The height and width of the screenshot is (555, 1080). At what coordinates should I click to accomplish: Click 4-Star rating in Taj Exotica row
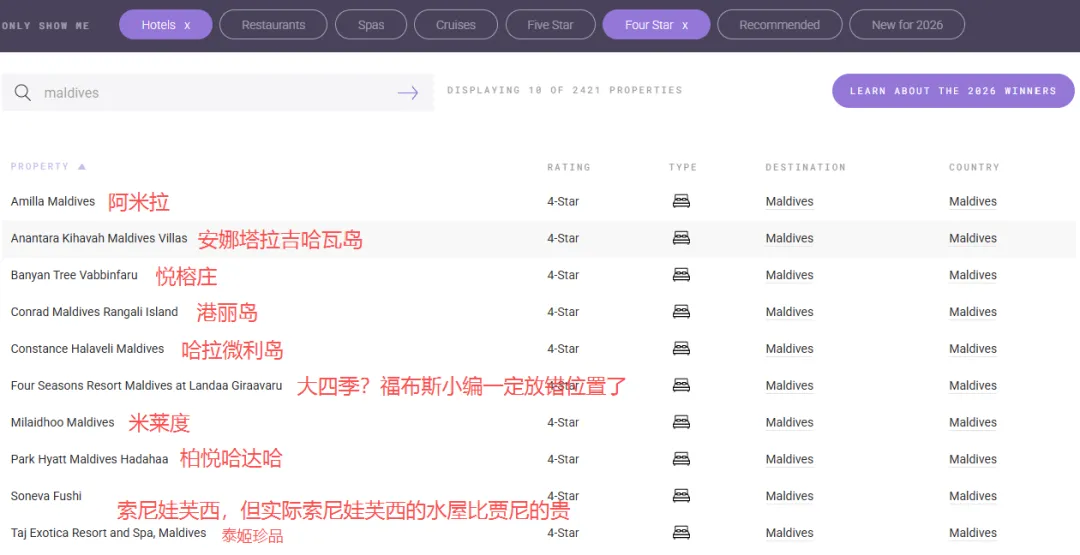pyautogui.click(x=563, y=533)
